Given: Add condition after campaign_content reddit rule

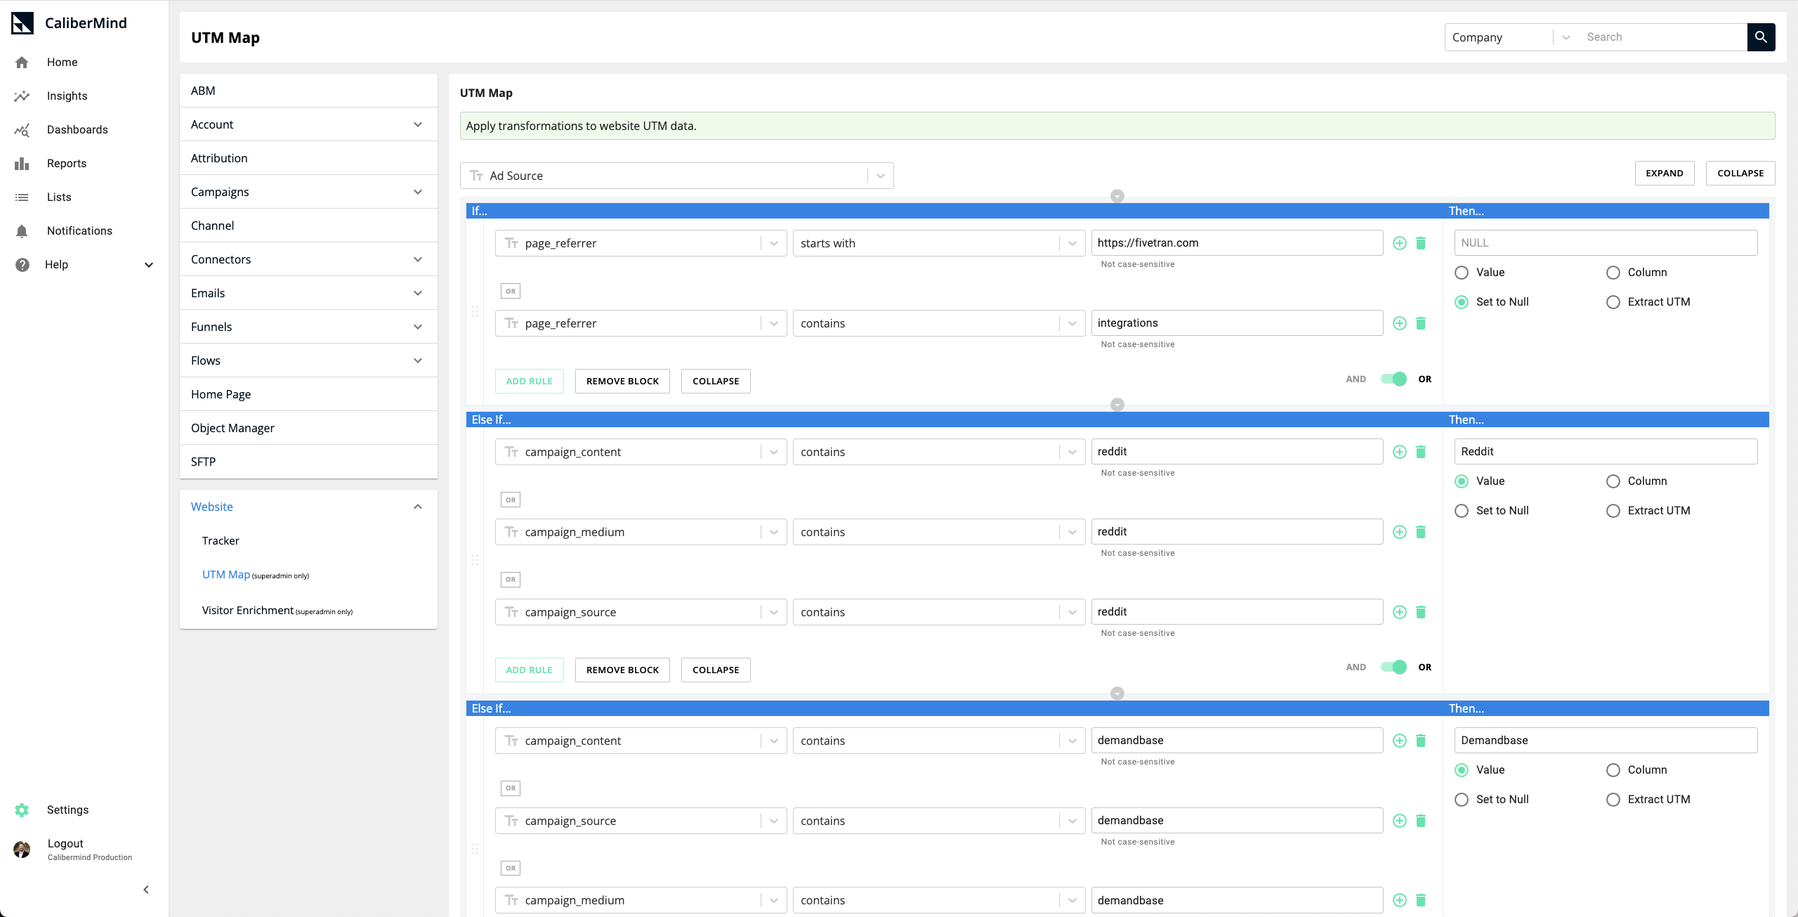Looking at the screenshot, I should click(x=1399, y=452).
